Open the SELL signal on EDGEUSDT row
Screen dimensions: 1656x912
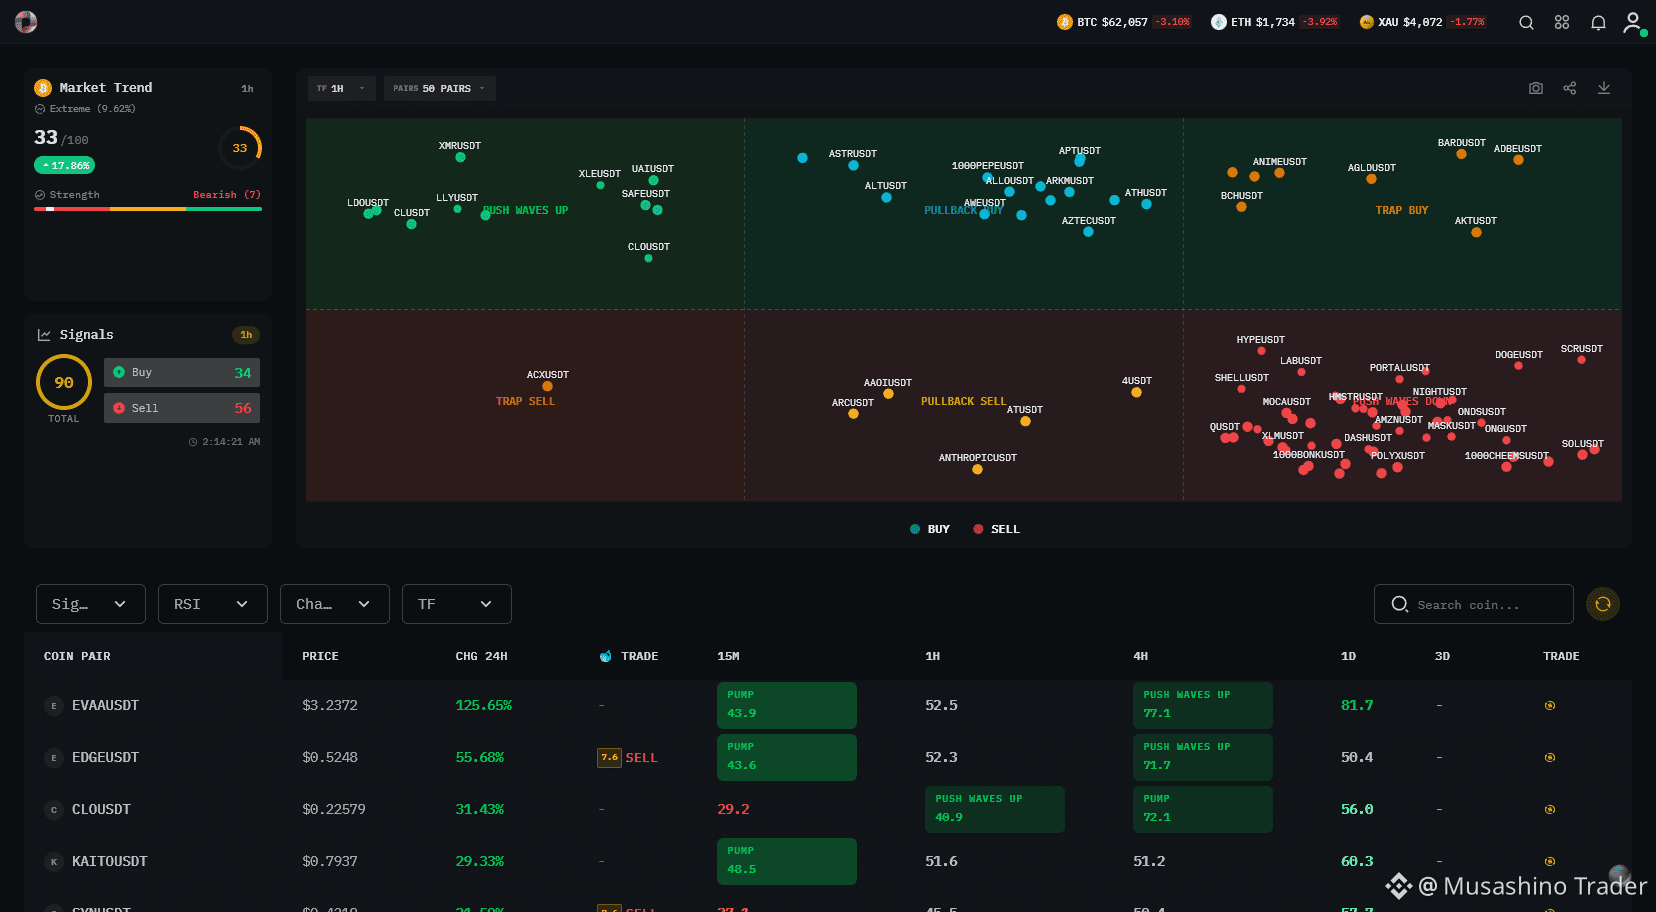pos(628,757)
